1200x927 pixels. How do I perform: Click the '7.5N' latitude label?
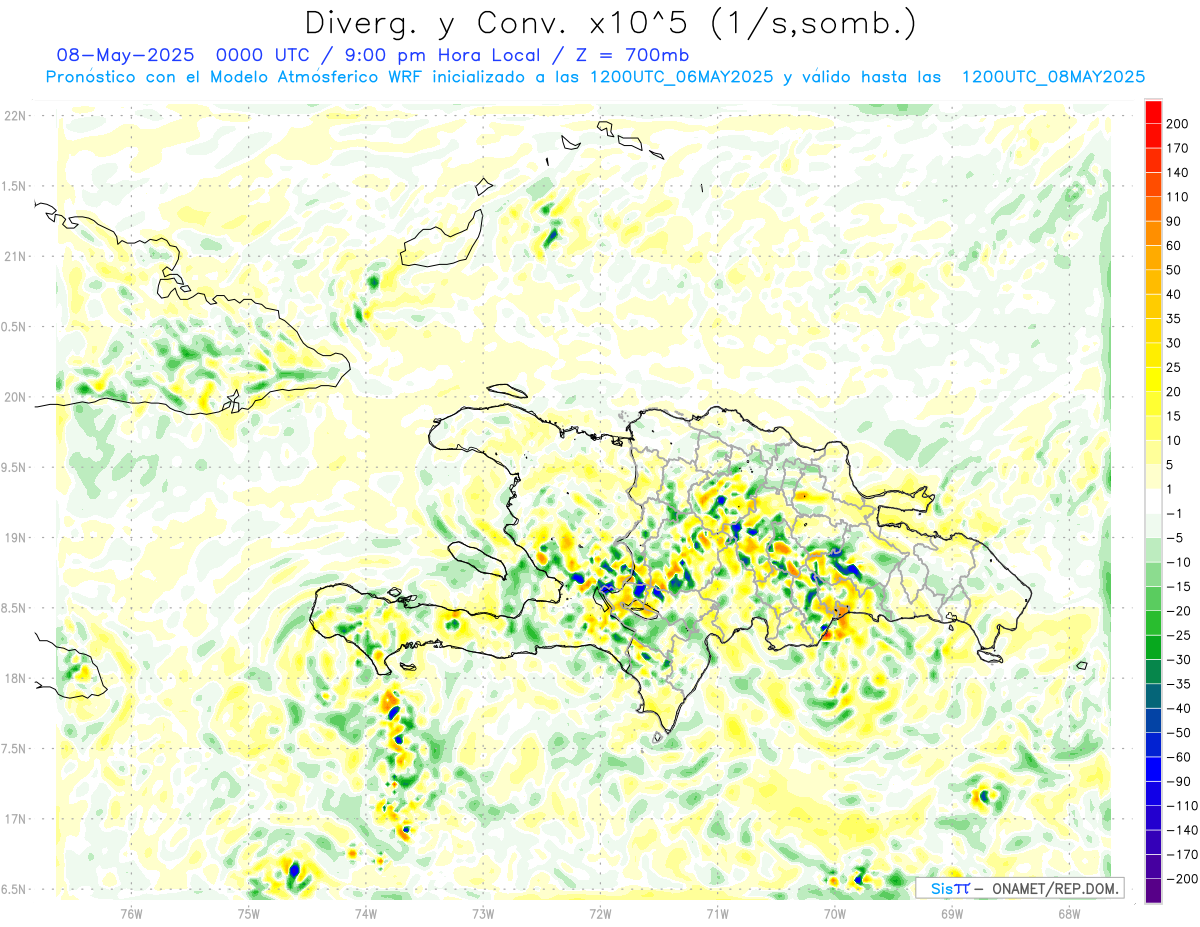[x=15, y=749]
